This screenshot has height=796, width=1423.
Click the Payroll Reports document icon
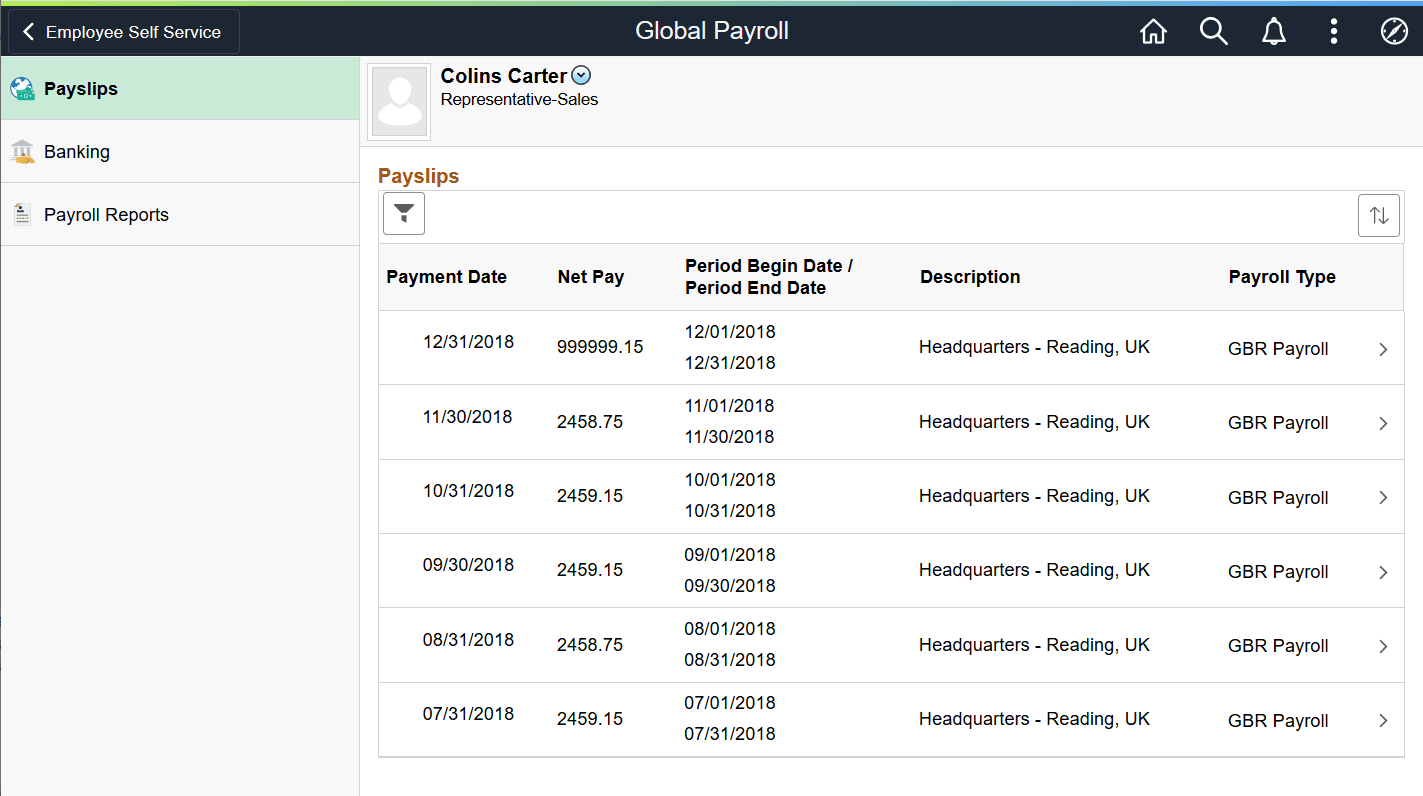tap(22, 213)
